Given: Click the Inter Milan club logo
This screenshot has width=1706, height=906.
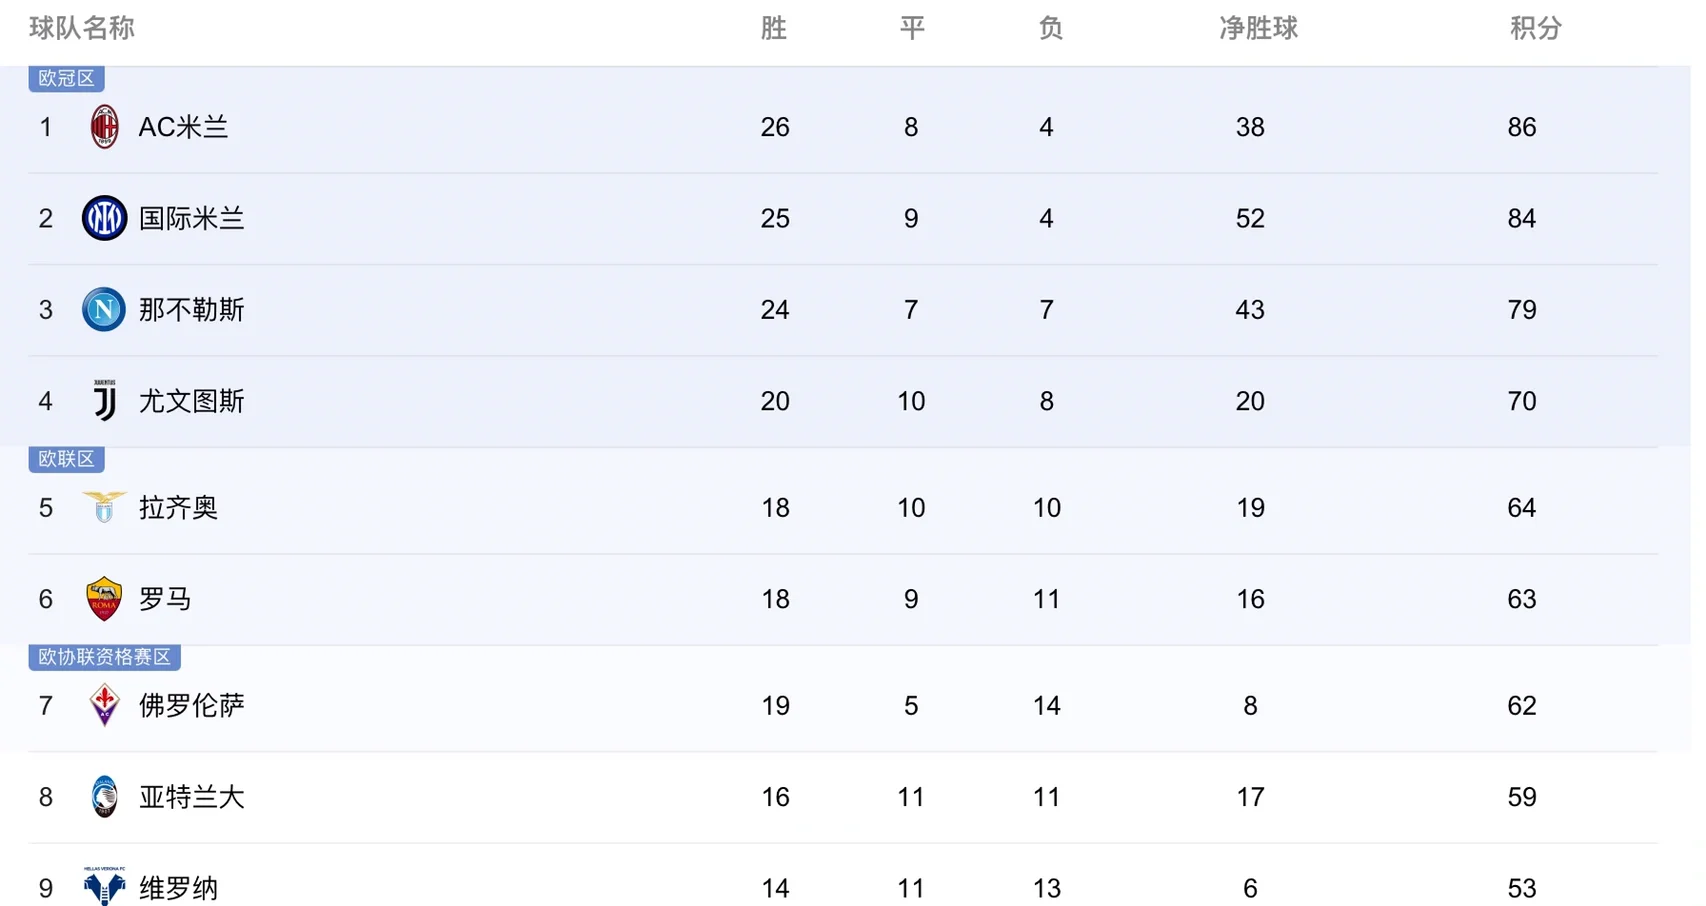Looking at the screenshot, I should (104, 218).
